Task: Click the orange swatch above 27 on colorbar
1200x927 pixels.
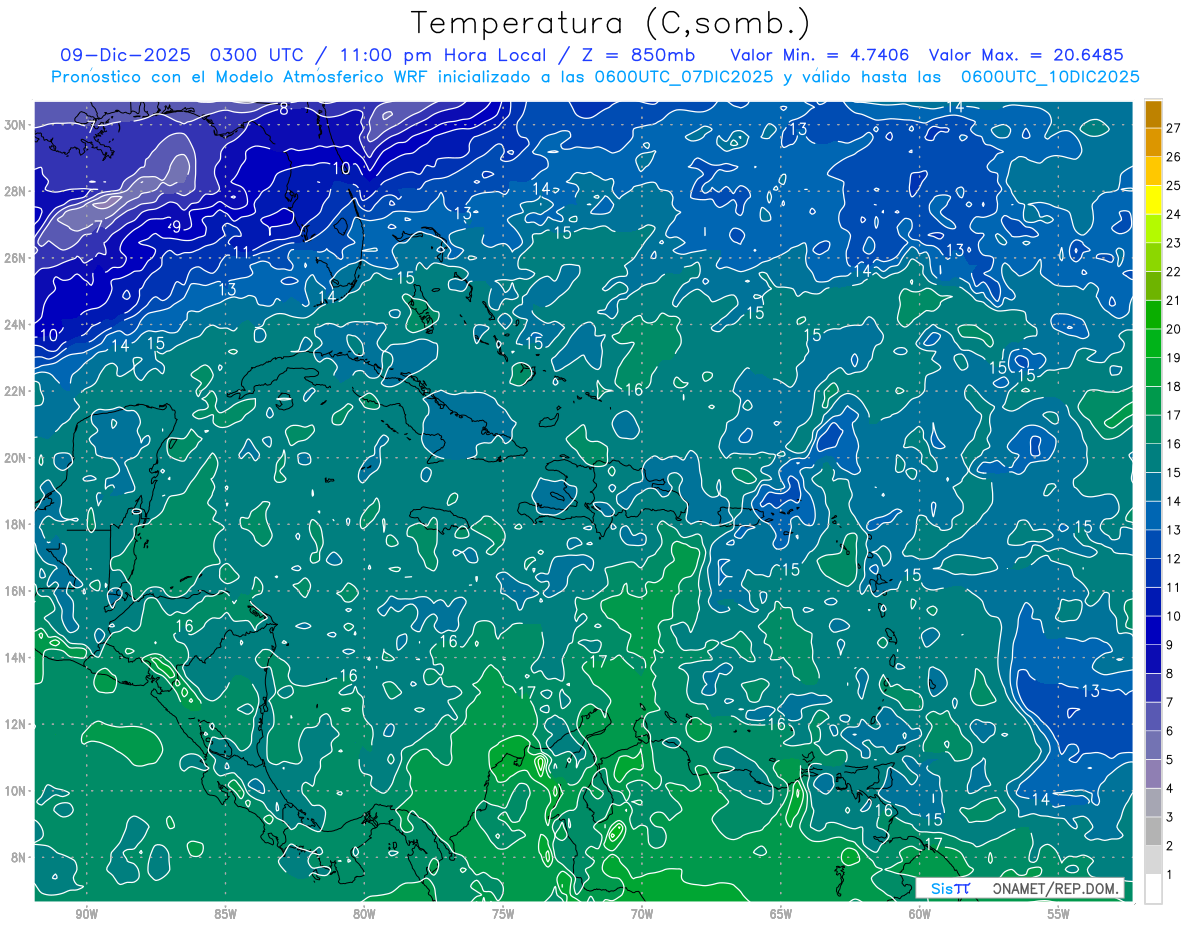Action: pyautogui.click(x=1153, y=113)
